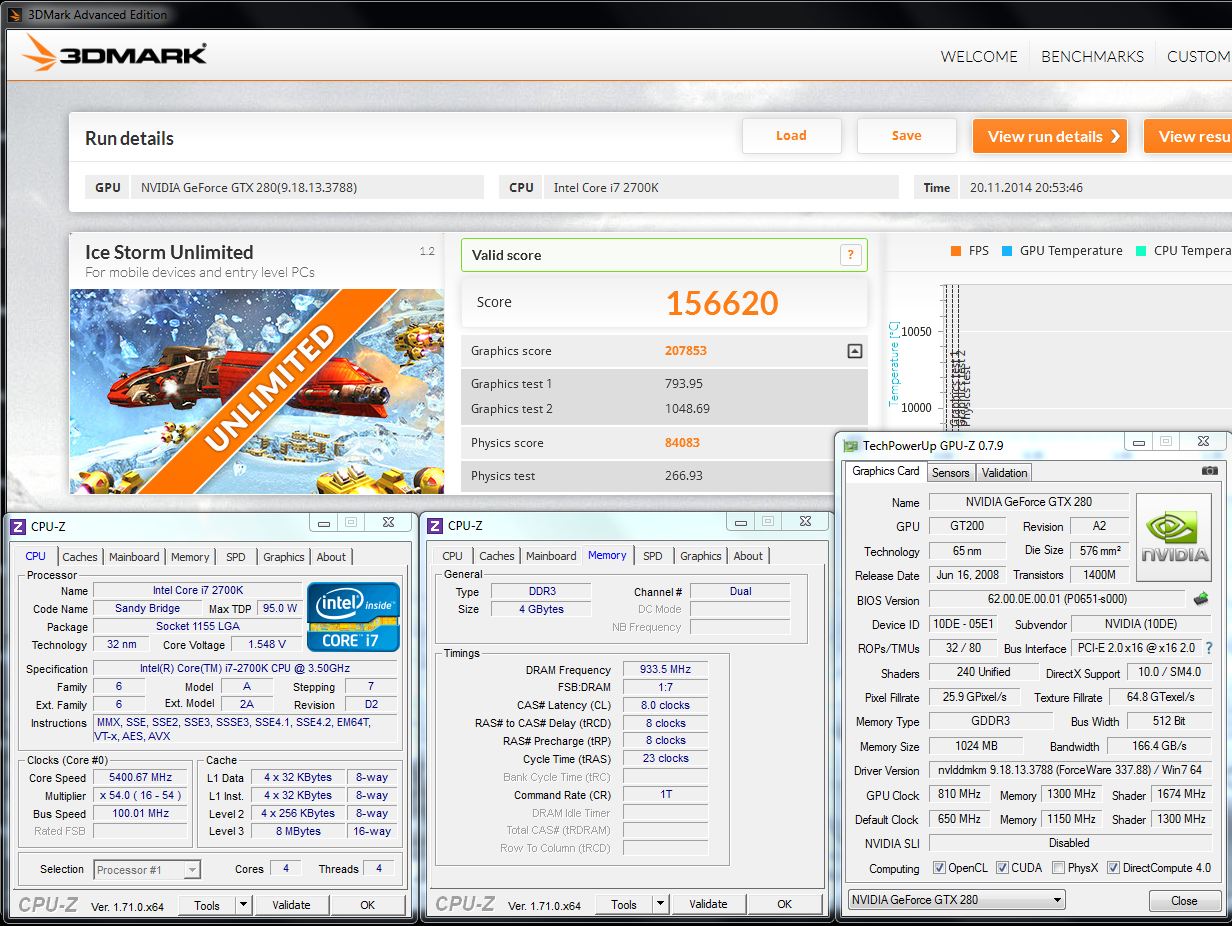
Task: Click the Load button in Run details
Action: click(x=791, y=136)
